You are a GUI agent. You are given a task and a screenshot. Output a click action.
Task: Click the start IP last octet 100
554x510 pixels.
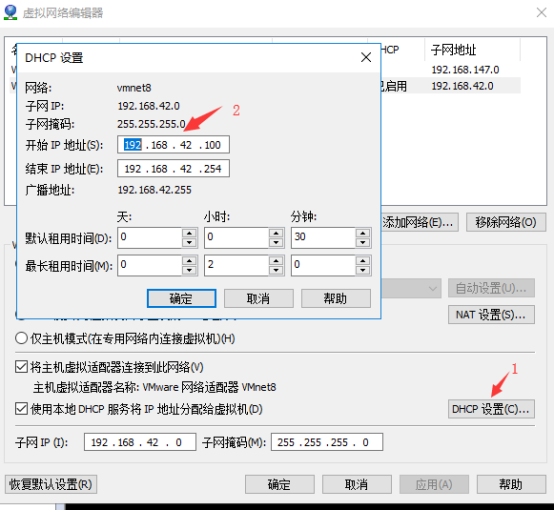(212, 145)
